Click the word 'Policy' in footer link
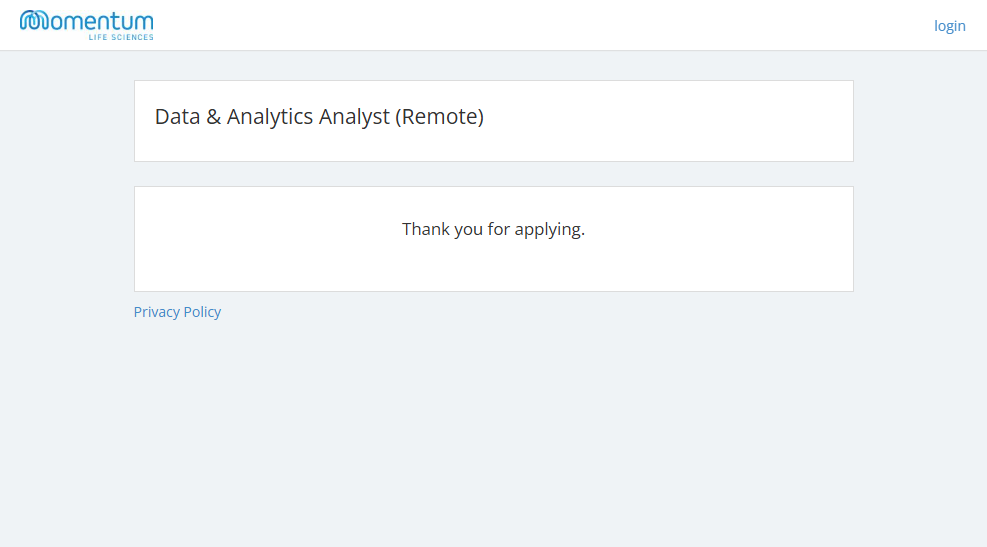Viewport: 987px width, 547px height. tap(203, 312)
